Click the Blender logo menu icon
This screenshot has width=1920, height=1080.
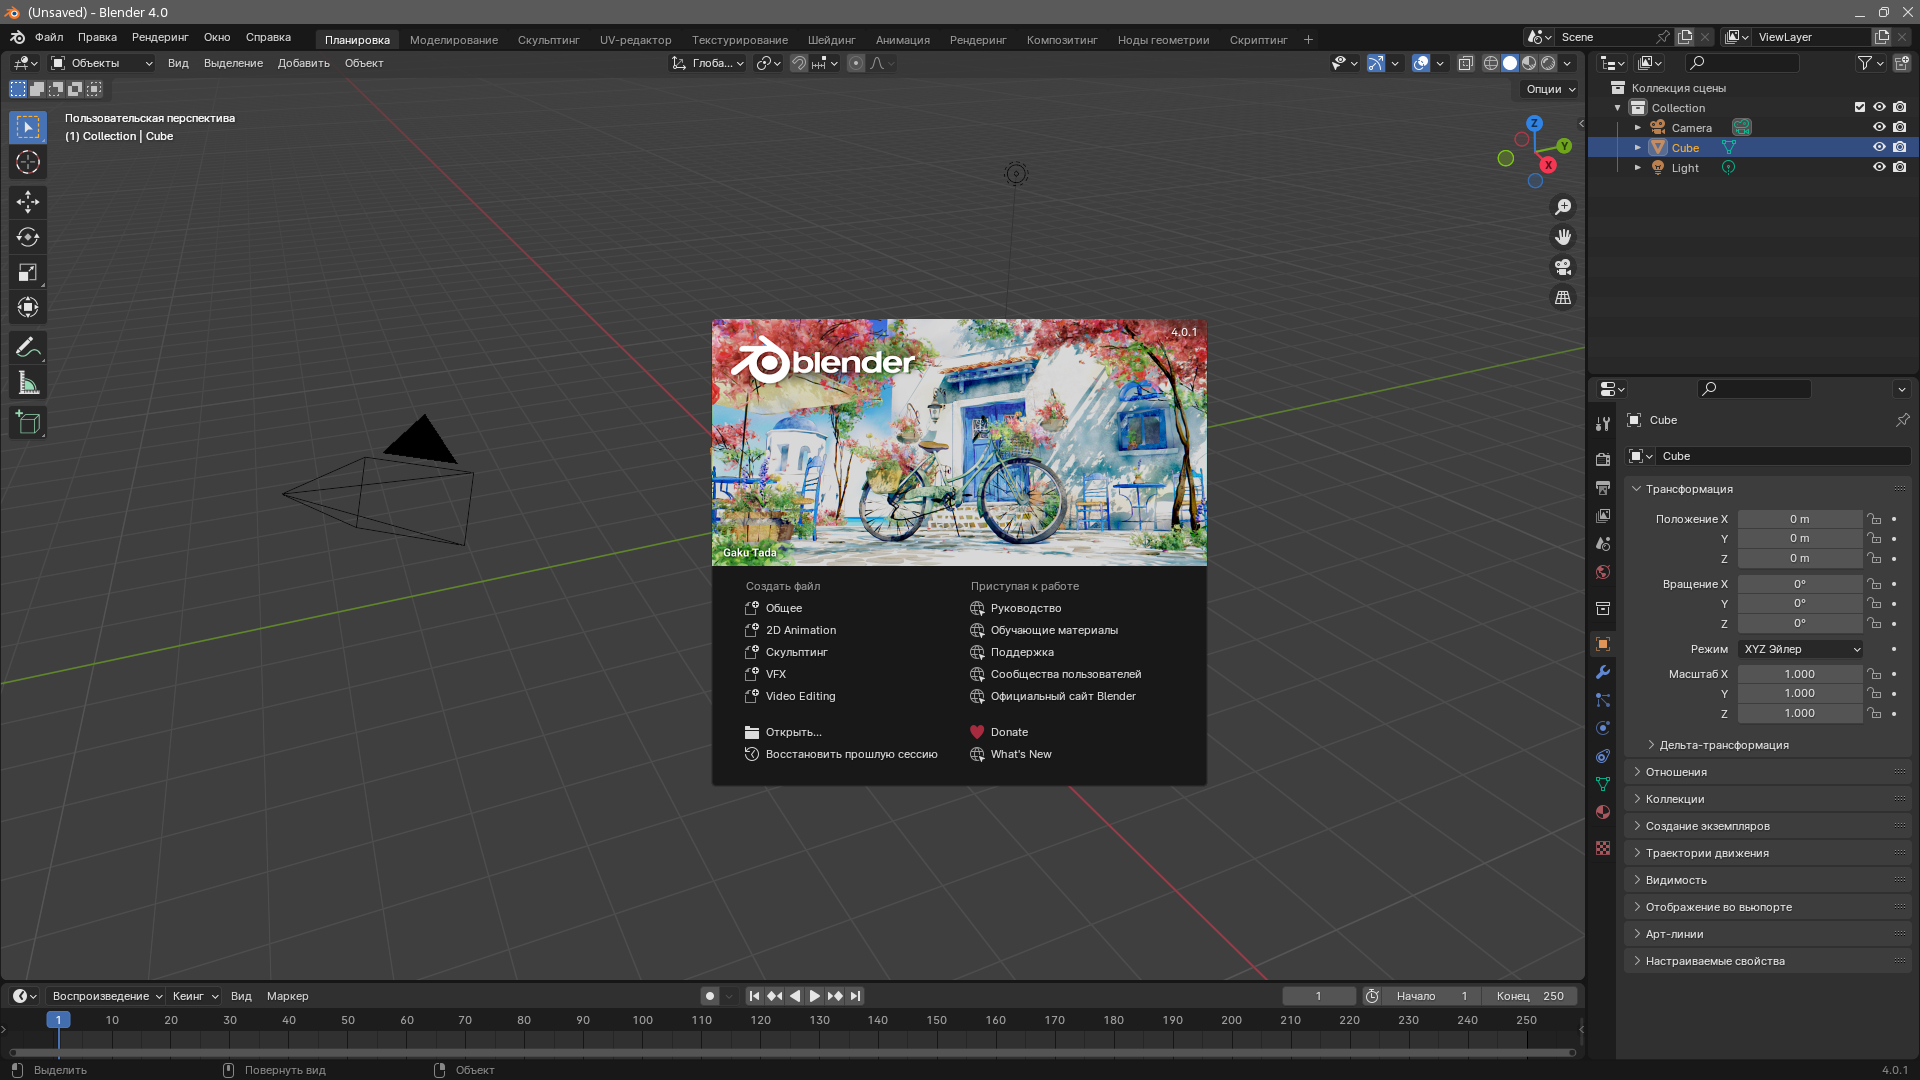pyautogui.click(x=18, y=37)
